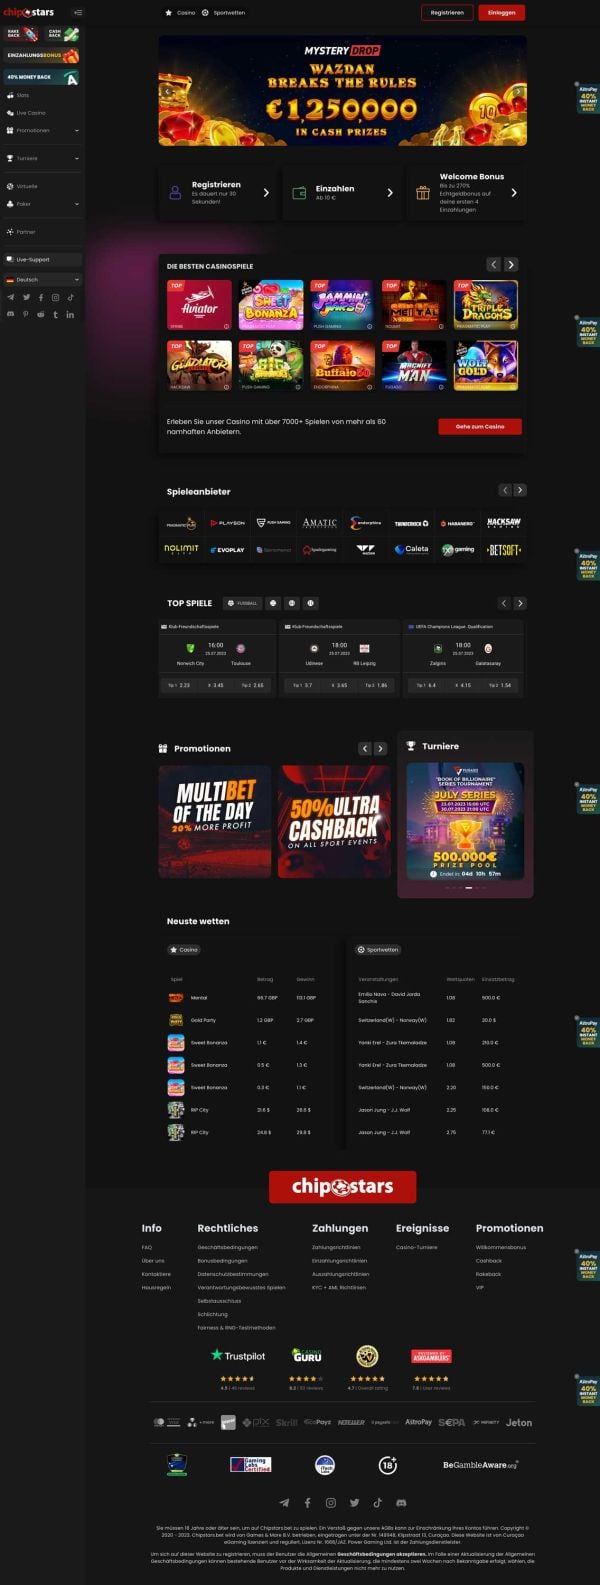Open the Telegram icon in the sidebar
Viewport: 600px width, 1585px height.
pos(11,297)
